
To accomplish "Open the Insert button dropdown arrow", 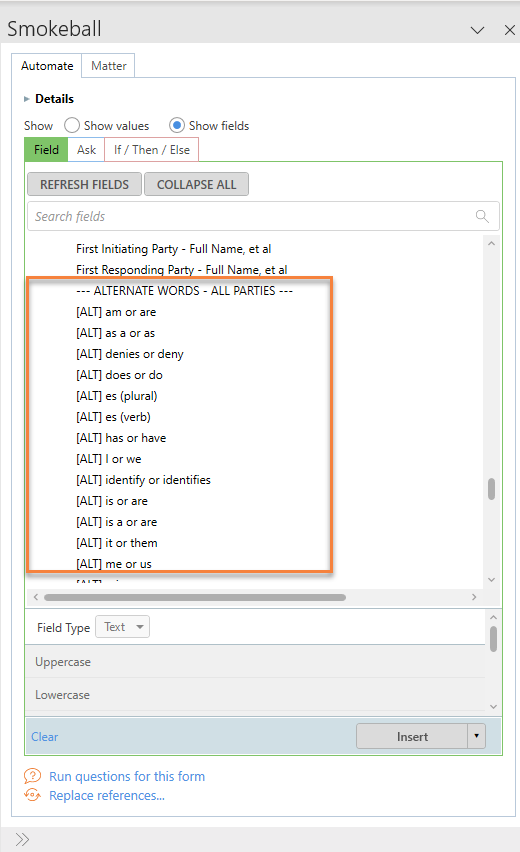I will 477,736.
